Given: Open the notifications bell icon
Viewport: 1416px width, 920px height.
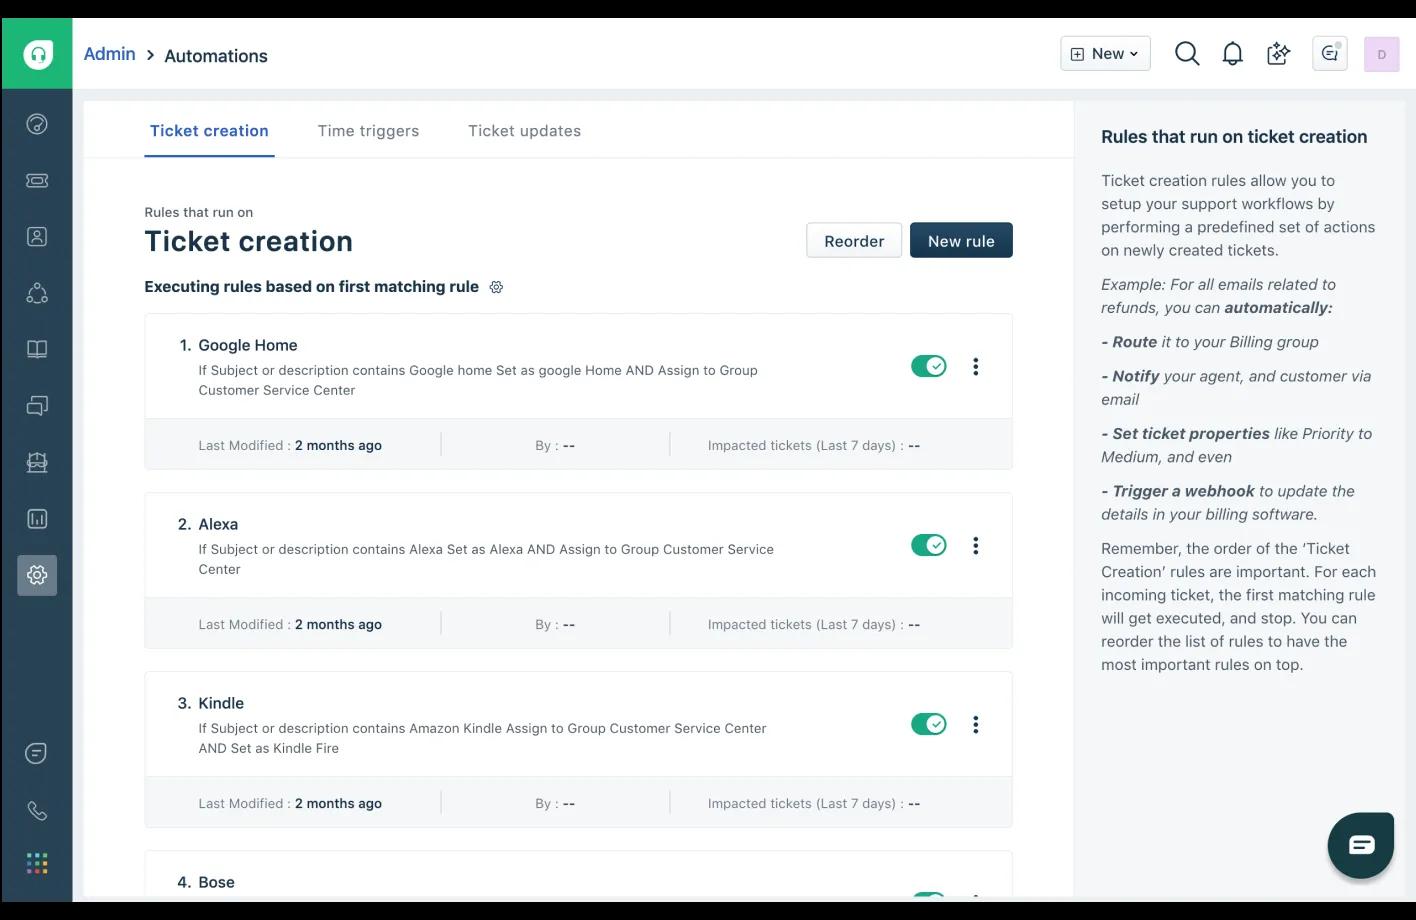Looking at the screenshot, I should (x=1233, y=54).
